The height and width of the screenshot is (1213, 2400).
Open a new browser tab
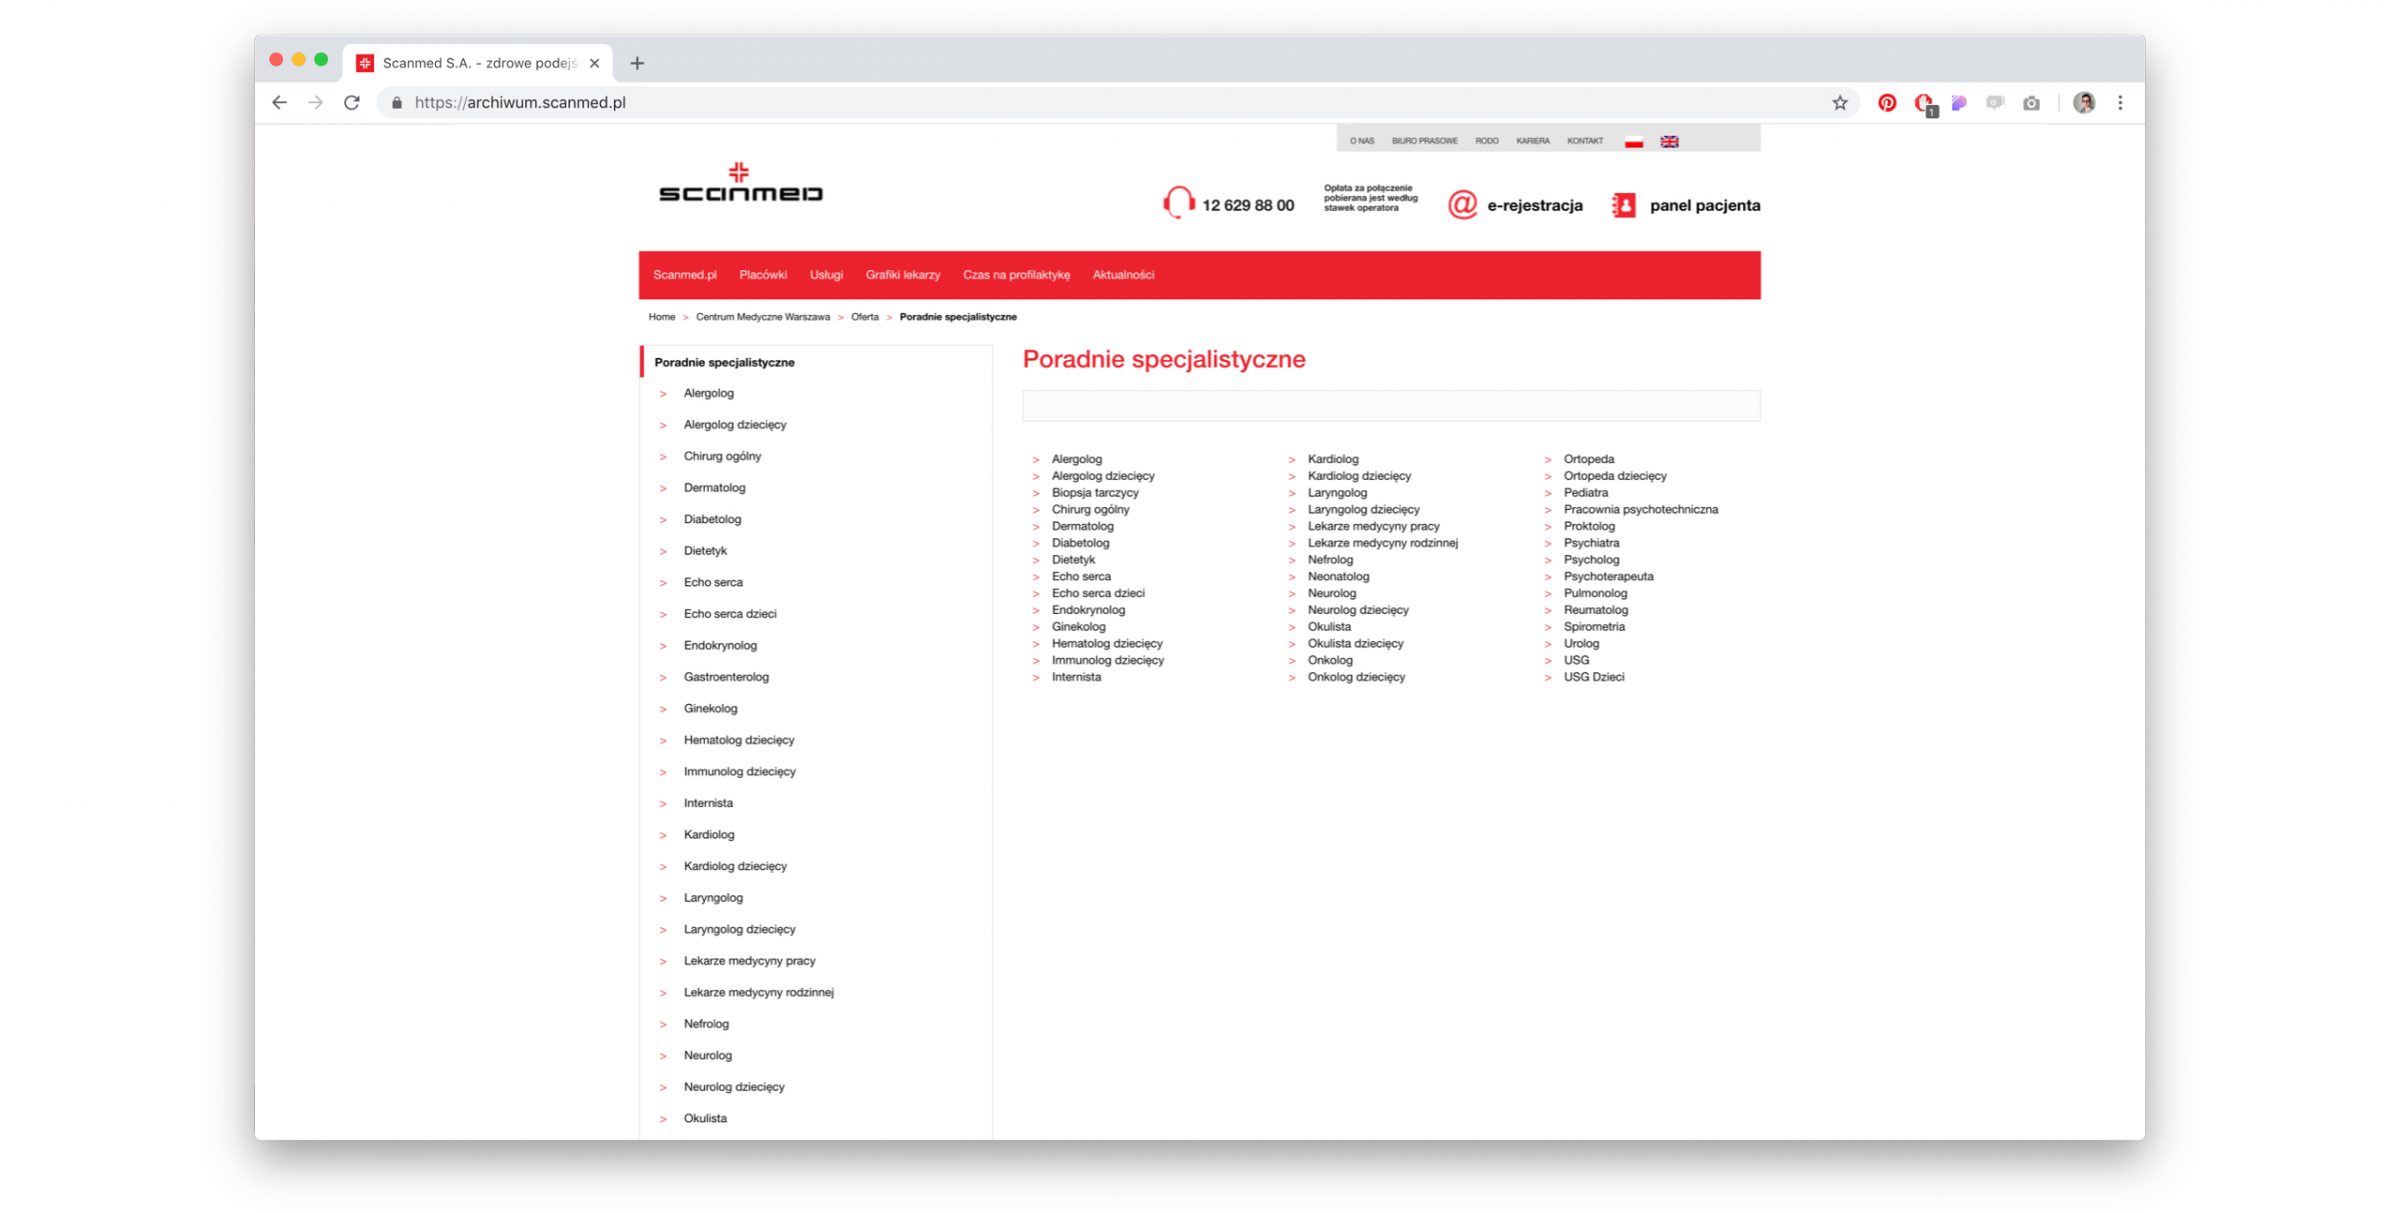click(637, 63)
